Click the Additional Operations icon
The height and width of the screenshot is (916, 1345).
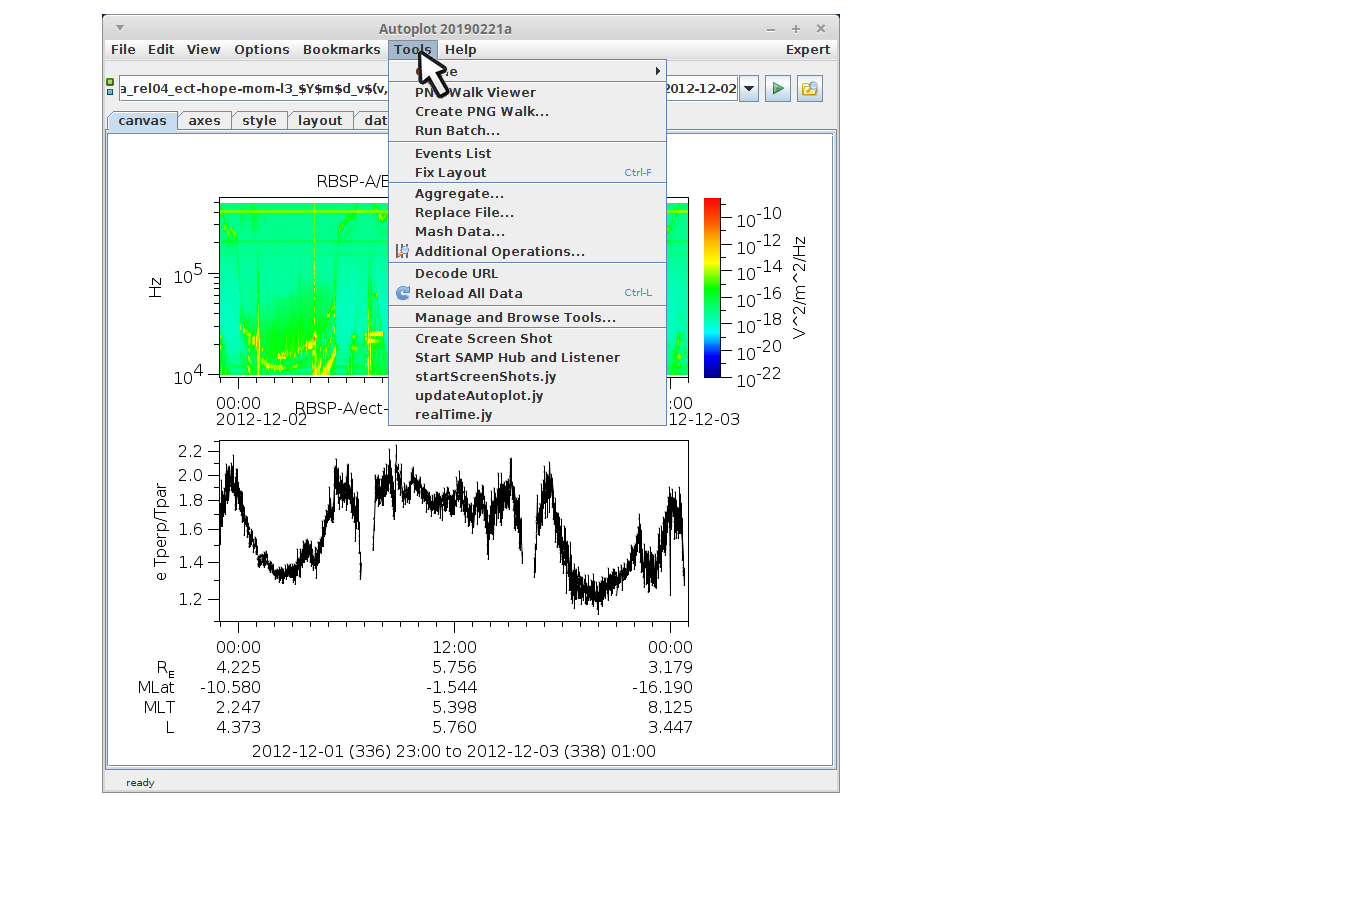point(402,251)
